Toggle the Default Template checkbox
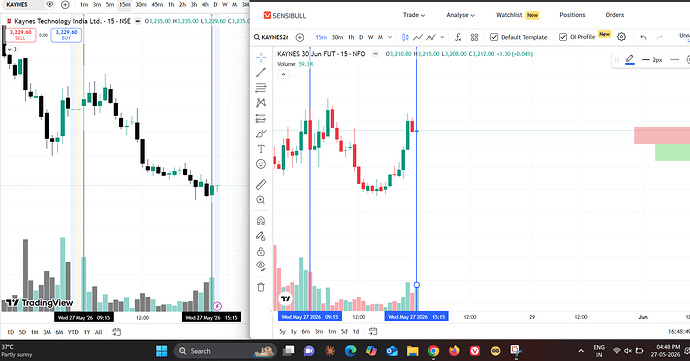Image resolution: width=690 pixels, height=361 pixels. pos(494,37)
